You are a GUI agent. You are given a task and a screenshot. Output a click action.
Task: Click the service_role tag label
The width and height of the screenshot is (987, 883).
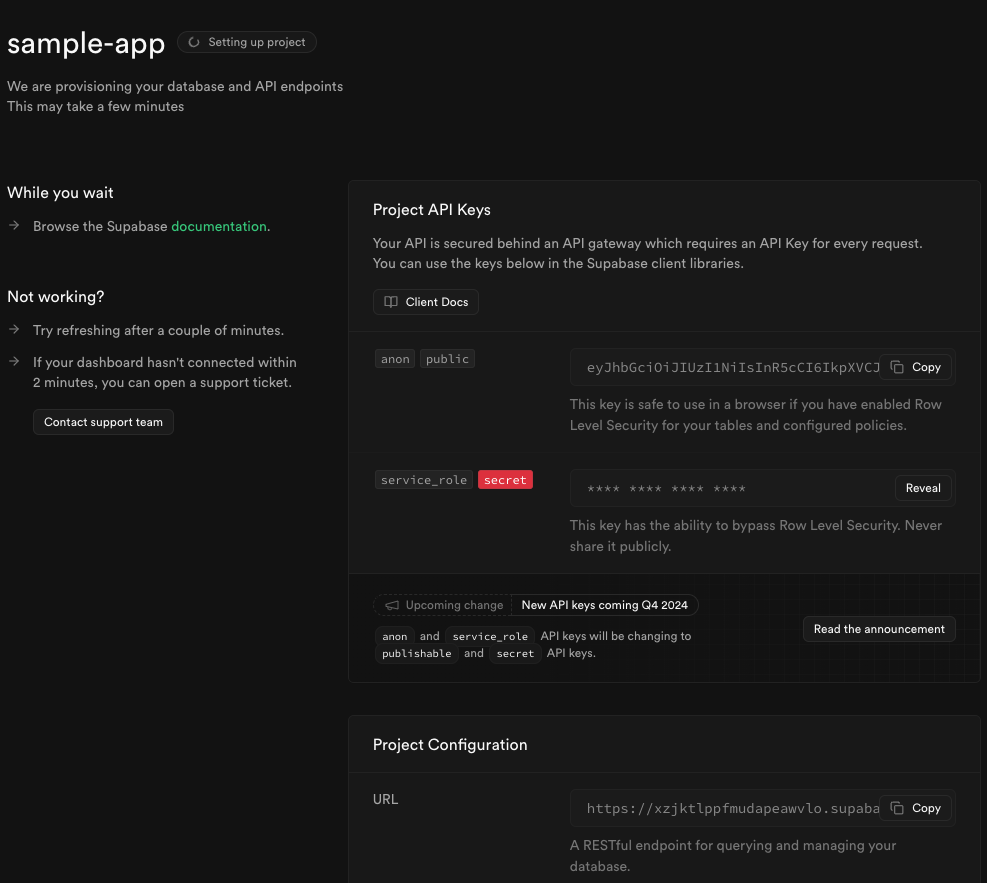tap(424, 480)
